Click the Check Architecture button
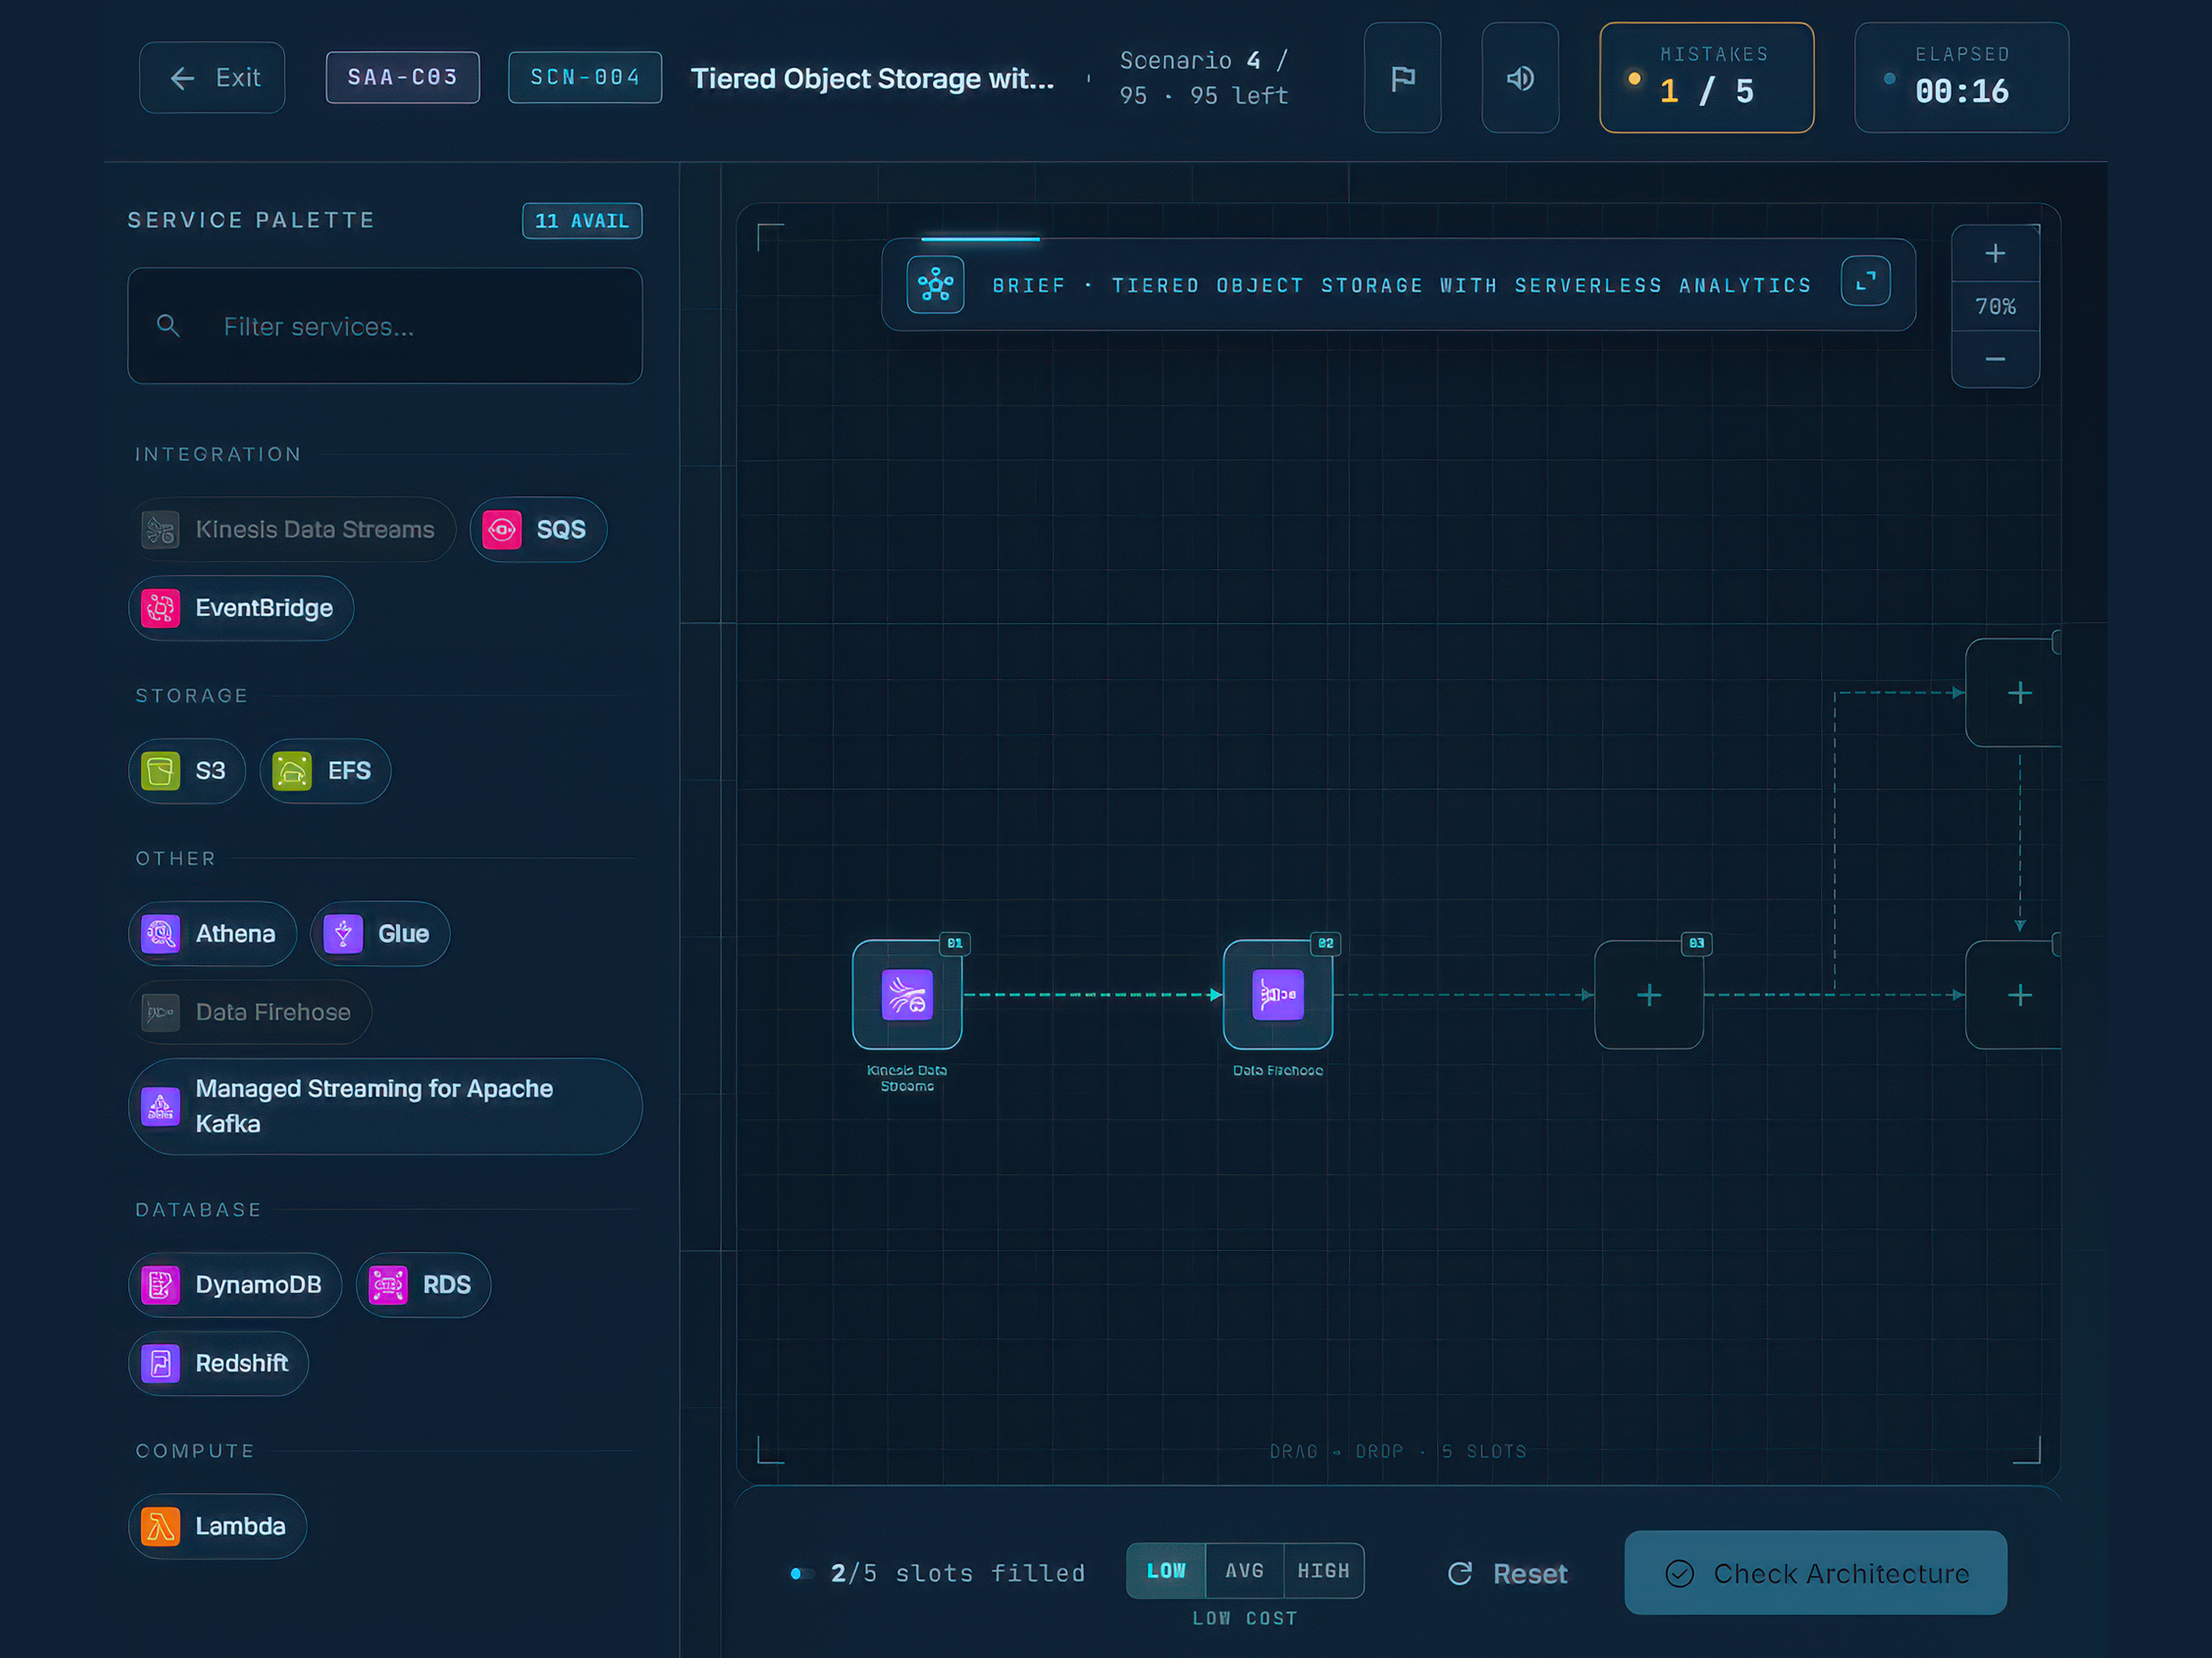The width and height of the screenshot is (2212, 1658). click(x=1815, y=1573)
